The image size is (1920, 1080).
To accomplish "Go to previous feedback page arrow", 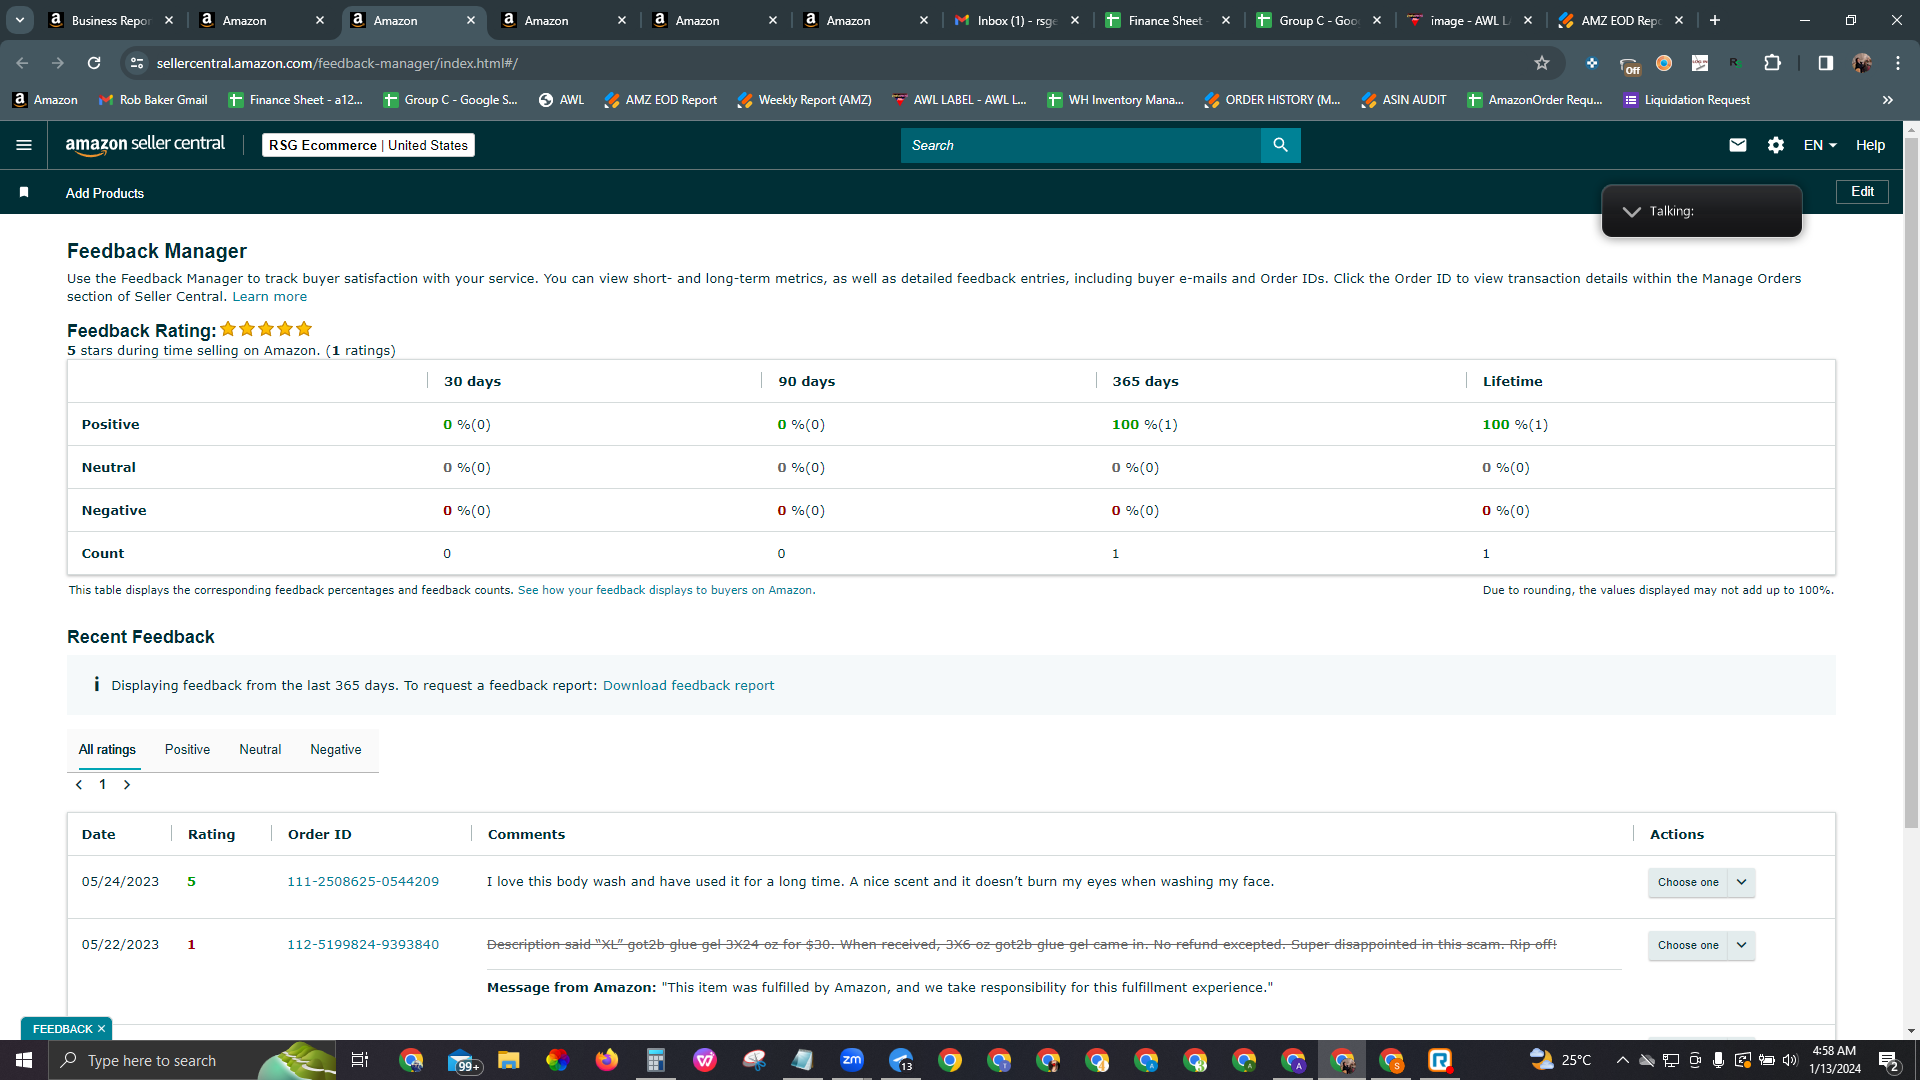I will click(x=79, y=785).
